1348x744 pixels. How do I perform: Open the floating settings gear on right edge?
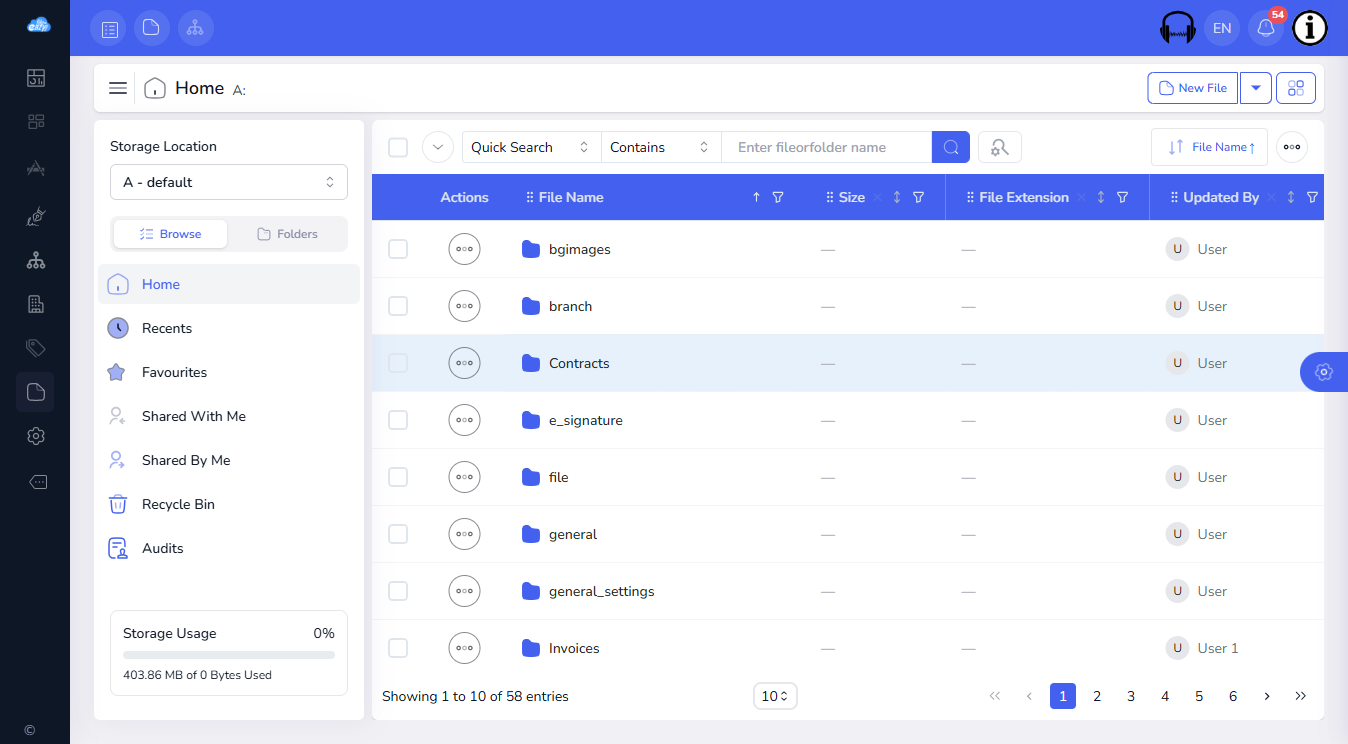coord(1324,372)
